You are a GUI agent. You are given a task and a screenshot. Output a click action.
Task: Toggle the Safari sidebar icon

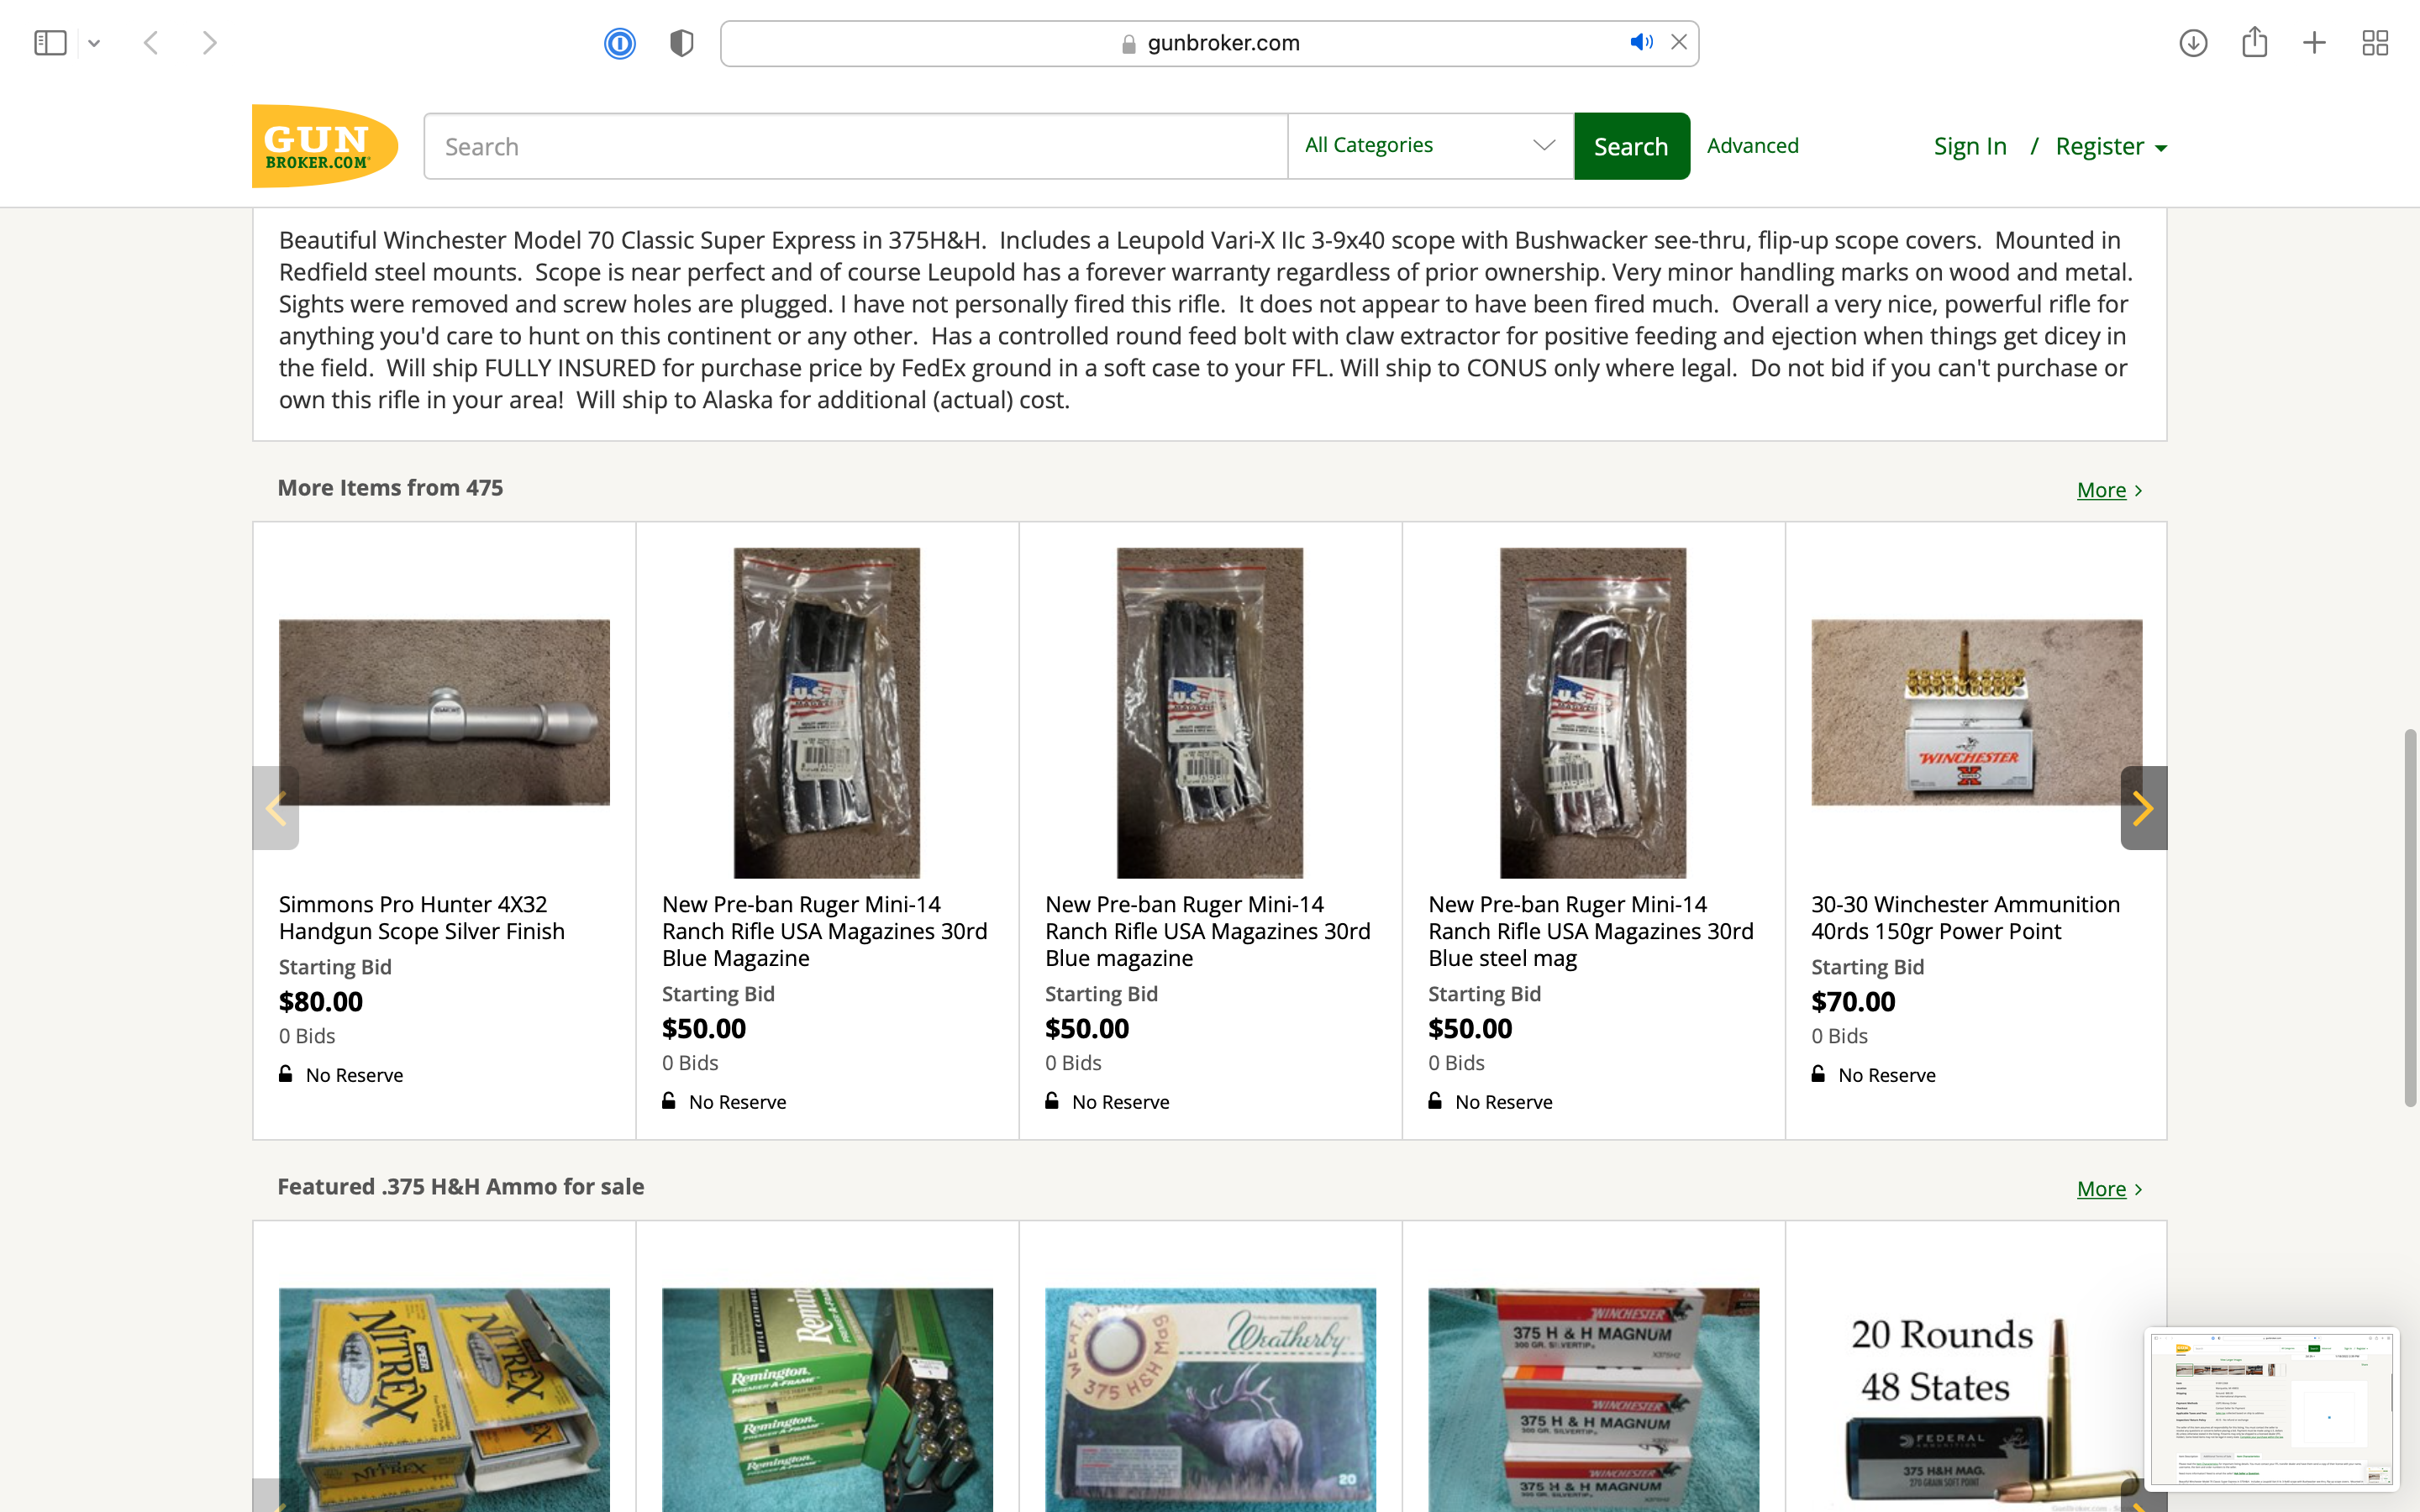click(50, 43)
